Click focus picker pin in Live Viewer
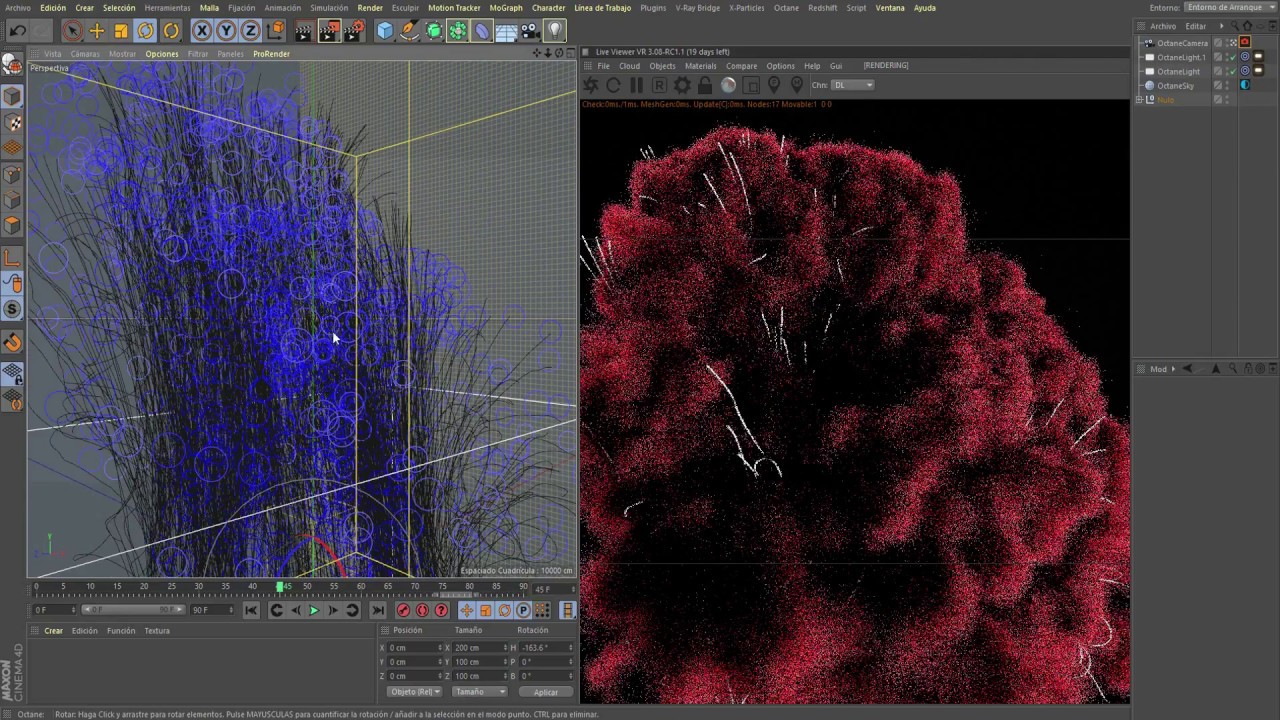This screenshot has width=1280, height=720. [774, 85]
